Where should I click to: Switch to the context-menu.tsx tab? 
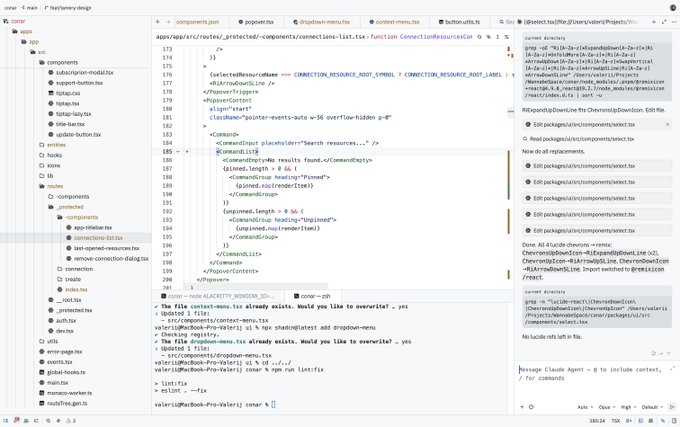click(x=395, y=22)
